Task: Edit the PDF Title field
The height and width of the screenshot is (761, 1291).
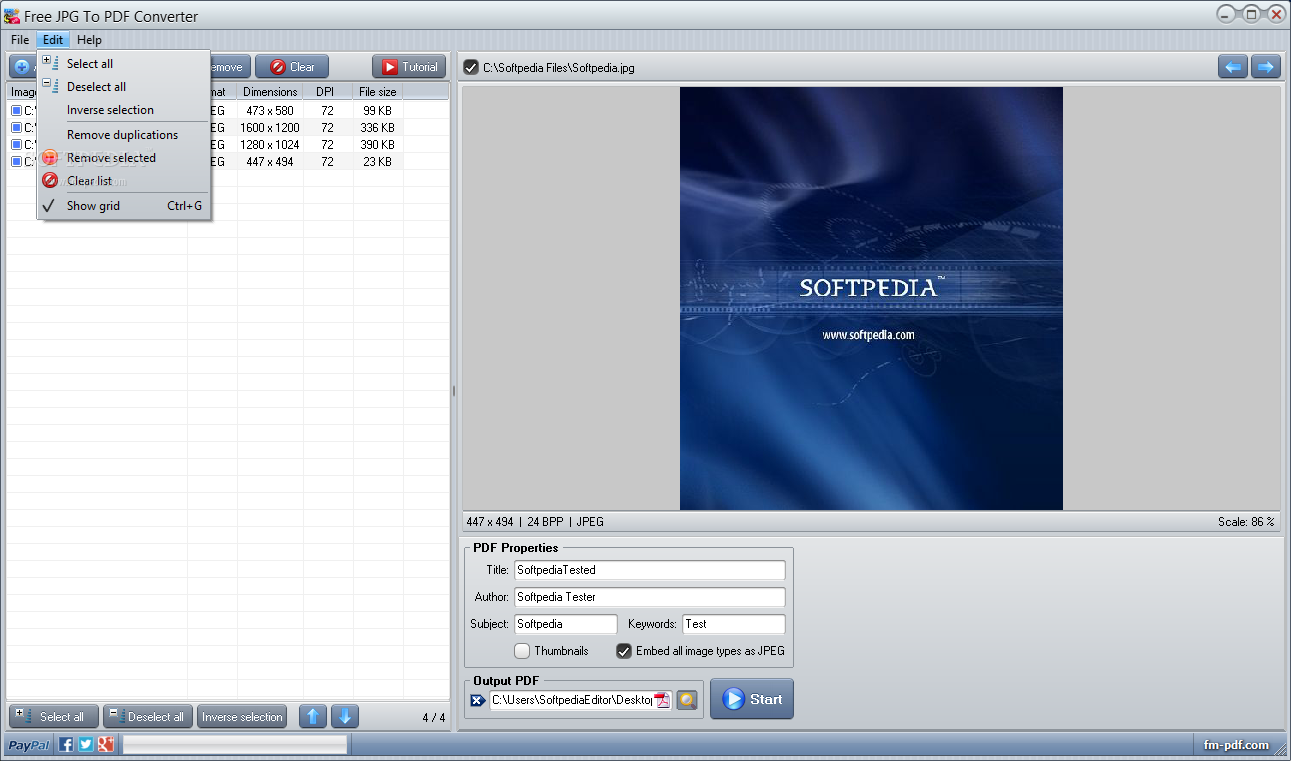Action: click(x=650, y=570)
